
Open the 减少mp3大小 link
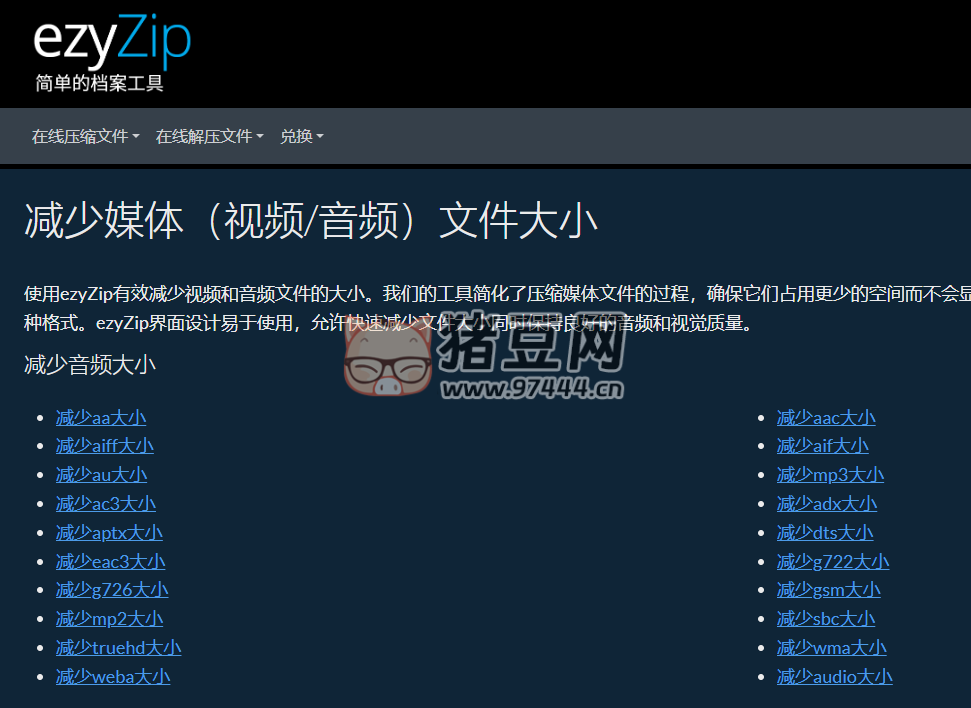tap(830, 475)
